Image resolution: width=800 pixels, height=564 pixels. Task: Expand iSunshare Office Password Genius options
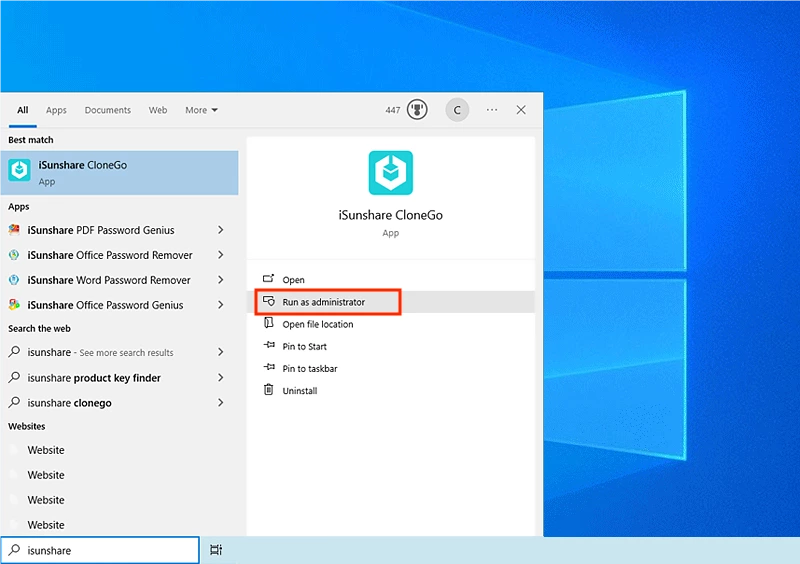point(220,305)
